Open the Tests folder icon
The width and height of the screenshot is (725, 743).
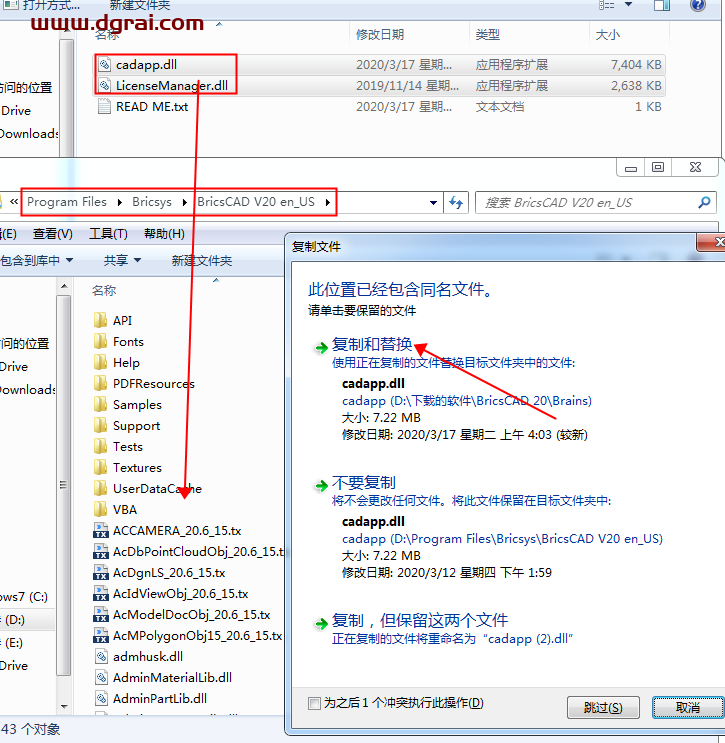point(100,446)
